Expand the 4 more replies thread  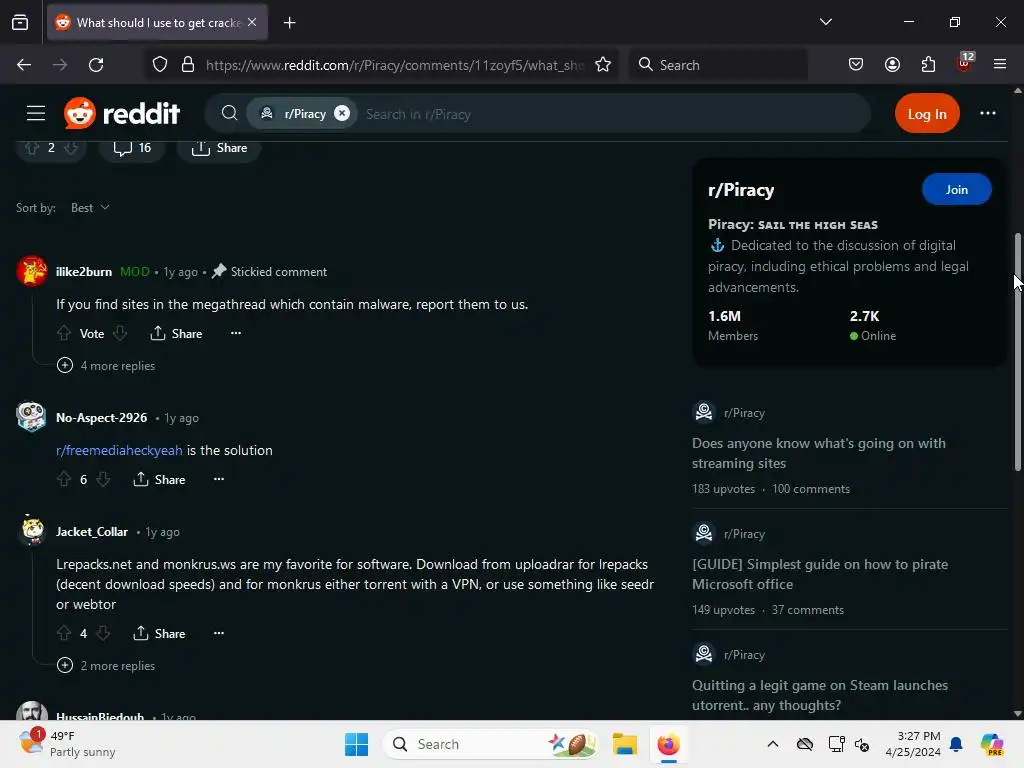coord(106,366)
